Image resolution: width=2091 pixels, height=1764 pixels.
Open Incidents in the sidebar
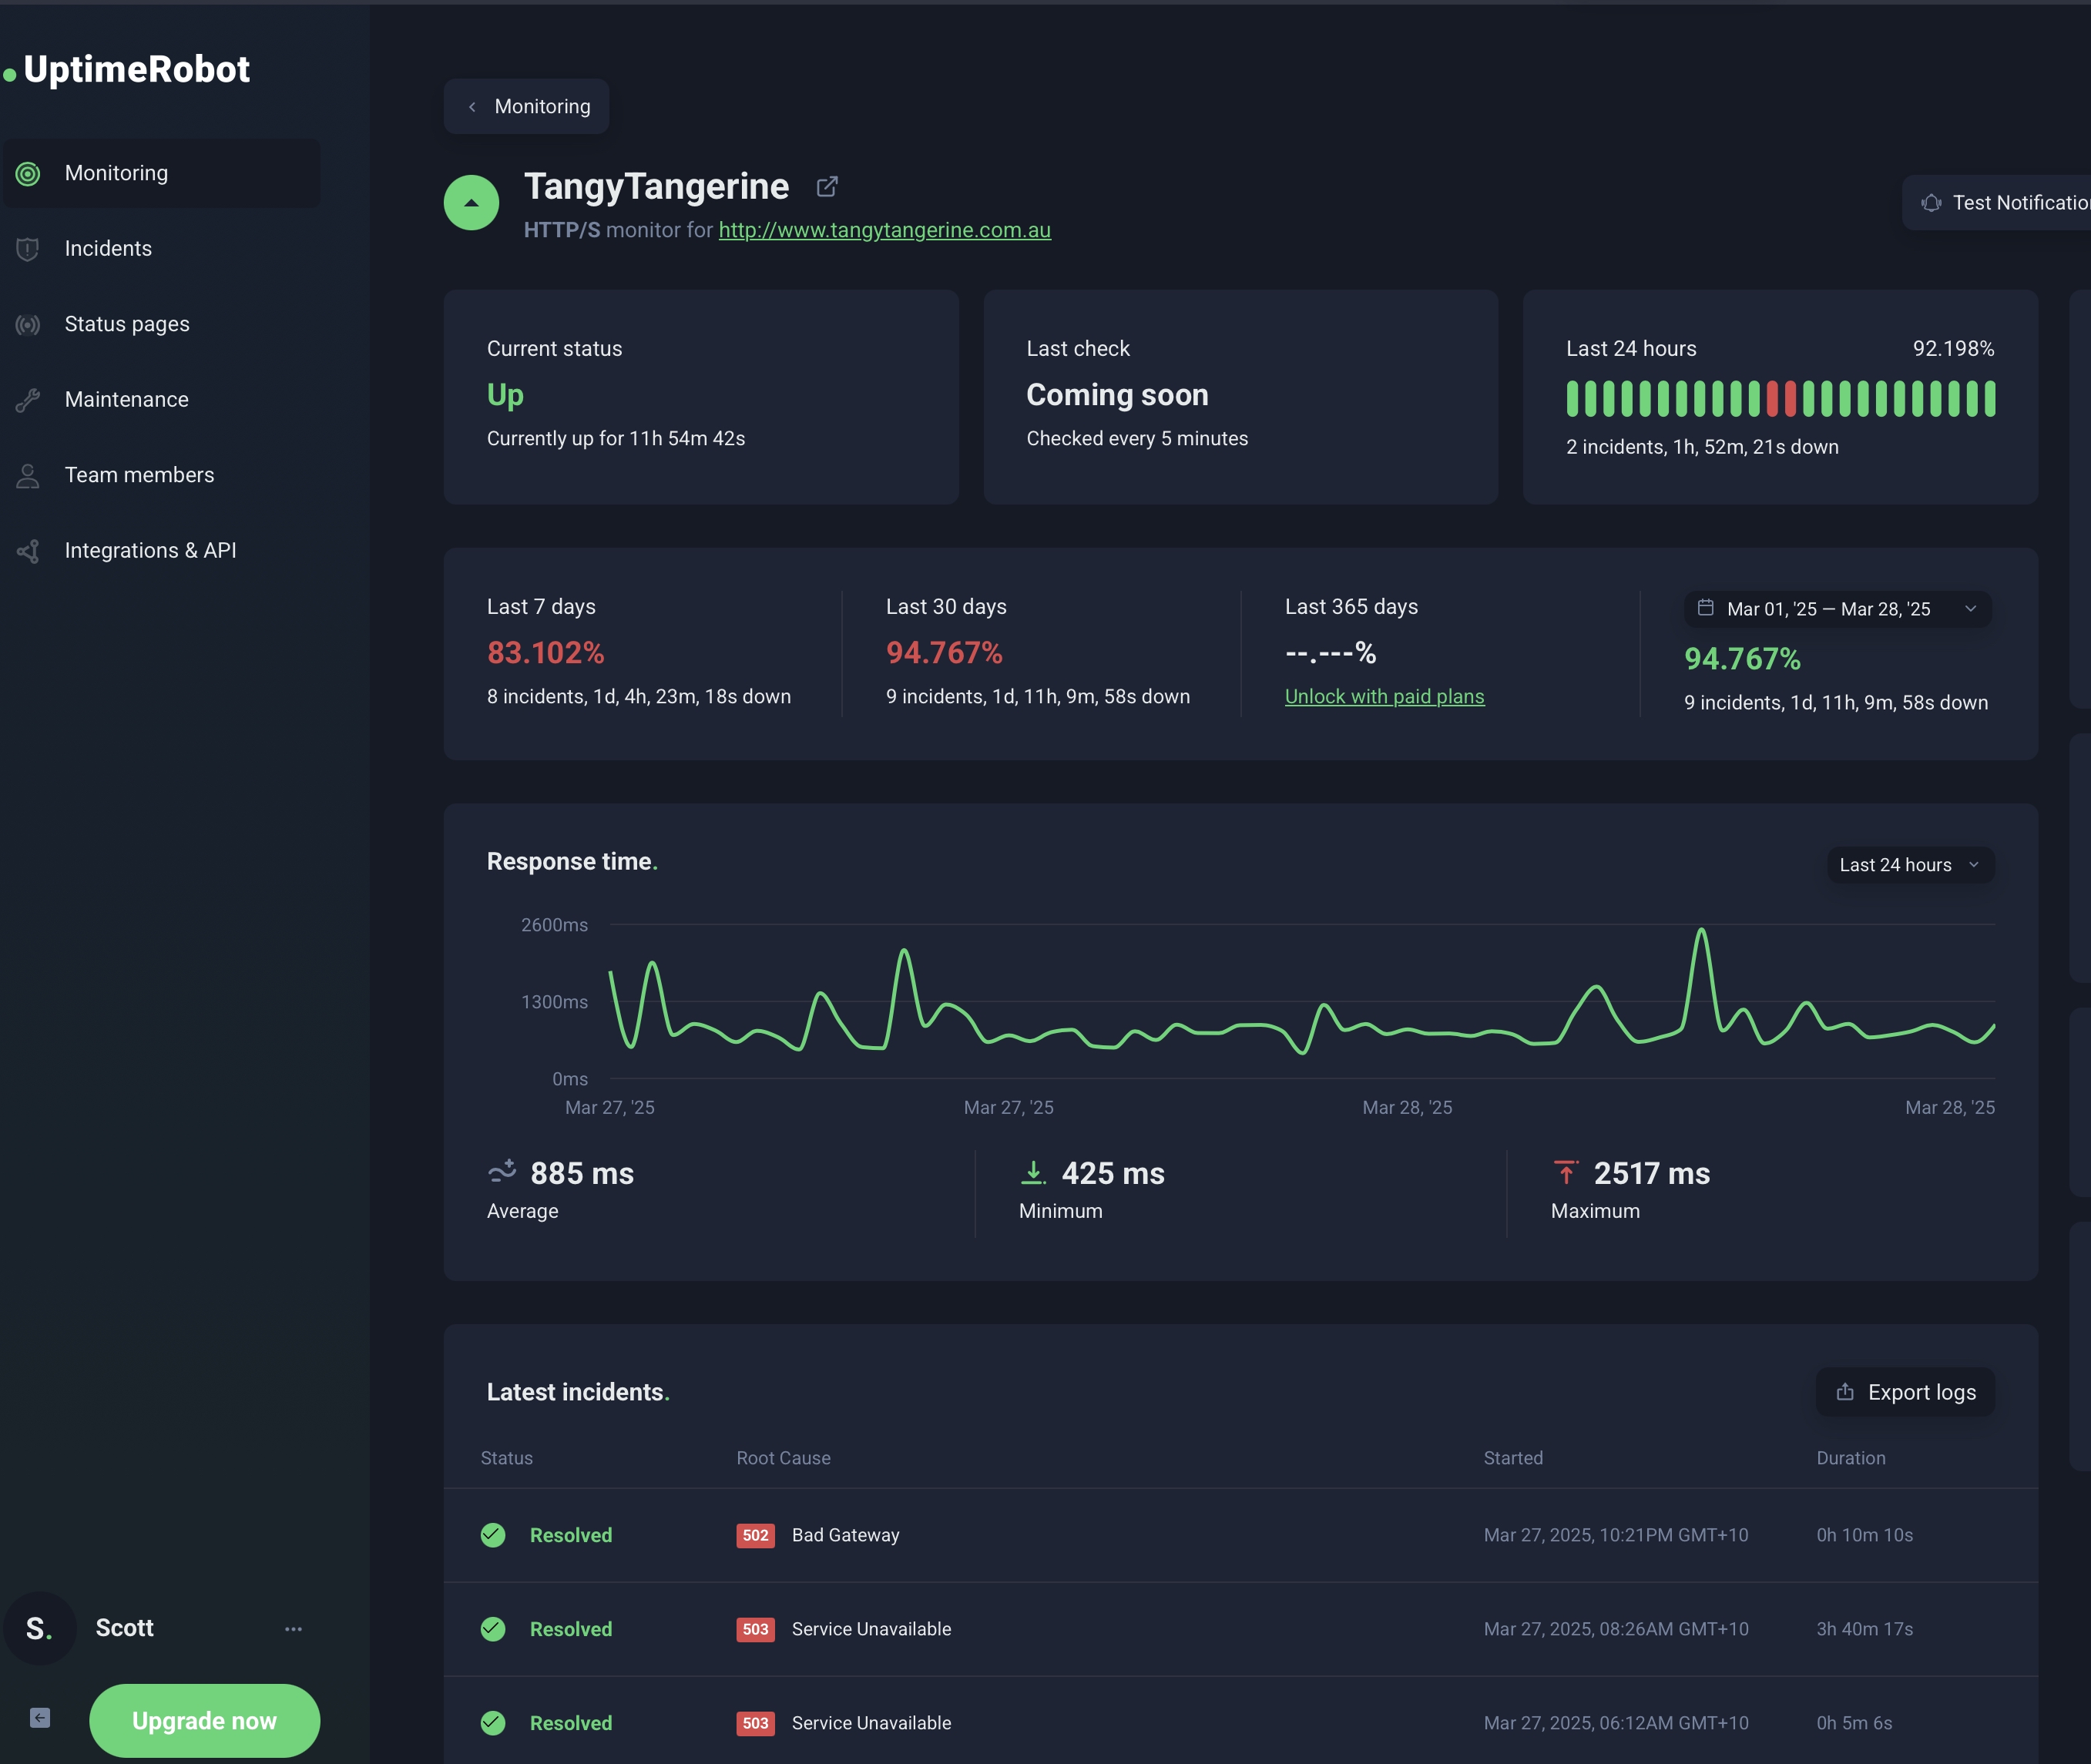coord(162,249)
